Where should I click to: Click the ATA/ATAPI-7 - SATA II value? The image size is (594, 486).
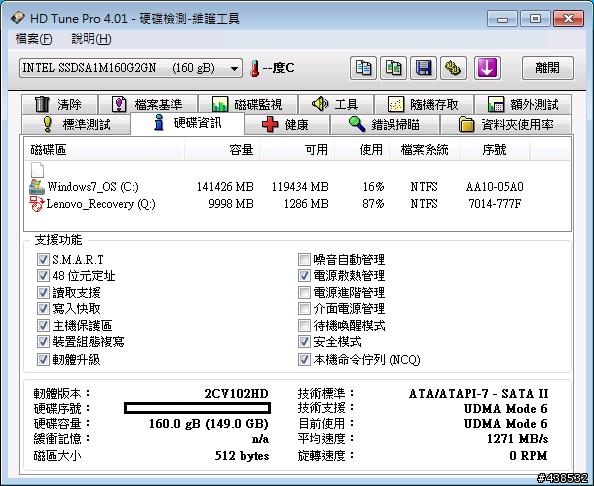(478, 394)
